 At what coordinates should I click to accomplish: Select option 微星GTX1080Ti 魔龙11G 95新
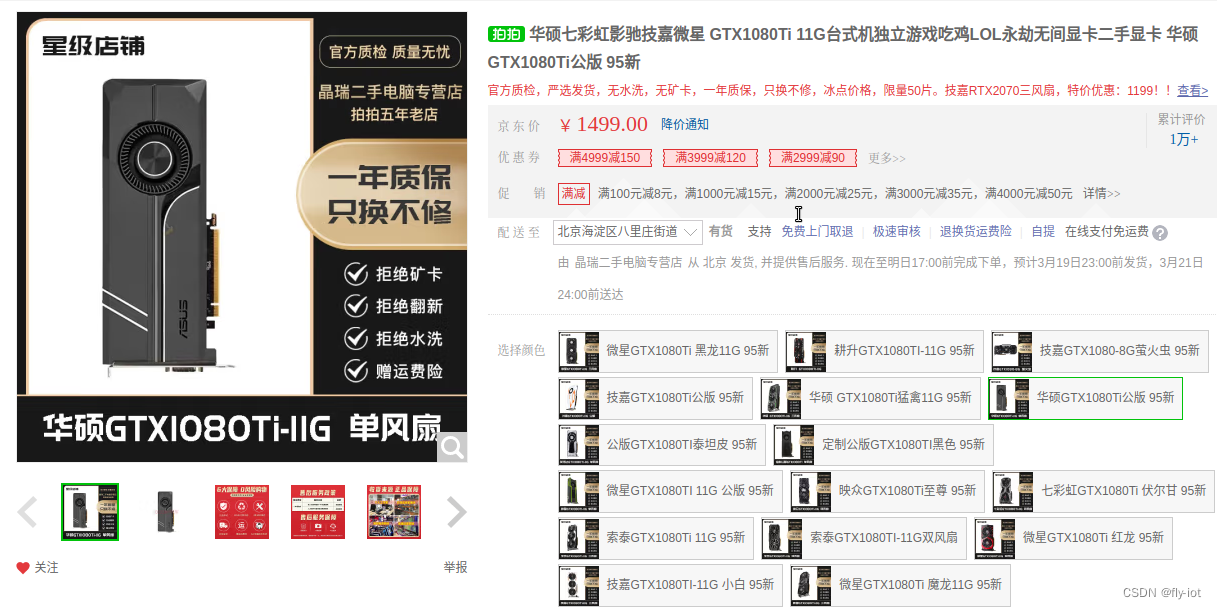click(x=900, y=585)
